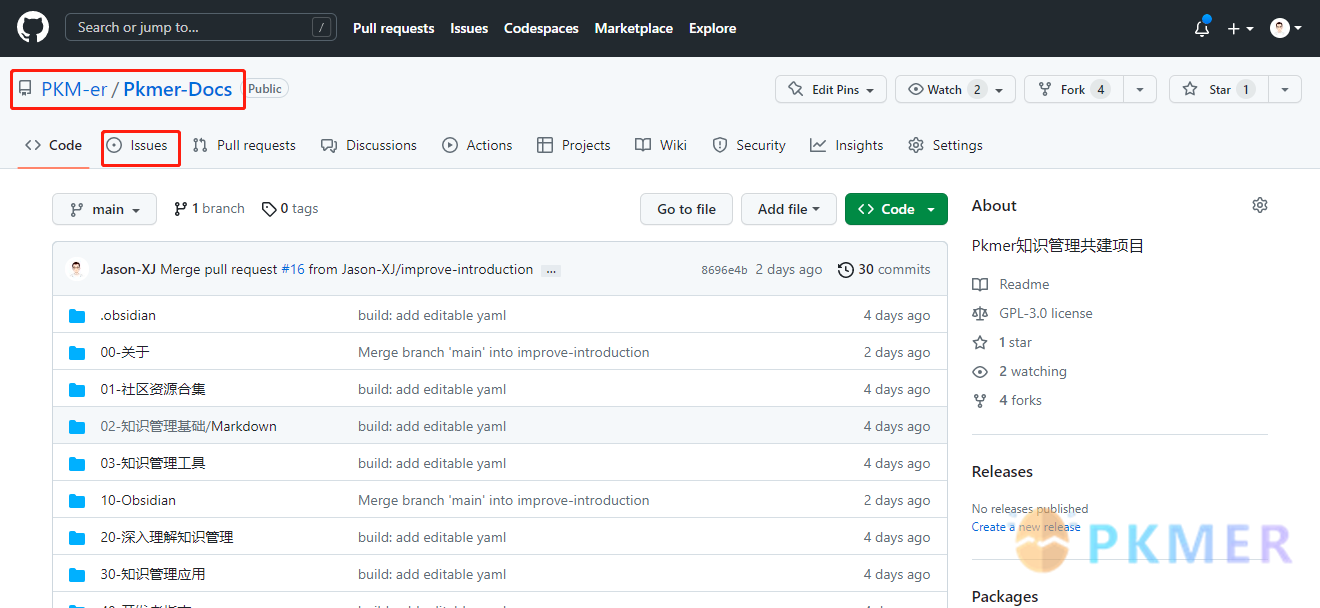The height and width of the screenshot is (608, 1320).
Task: Open the Releases heading link
Action: (x=1002, y=472)
